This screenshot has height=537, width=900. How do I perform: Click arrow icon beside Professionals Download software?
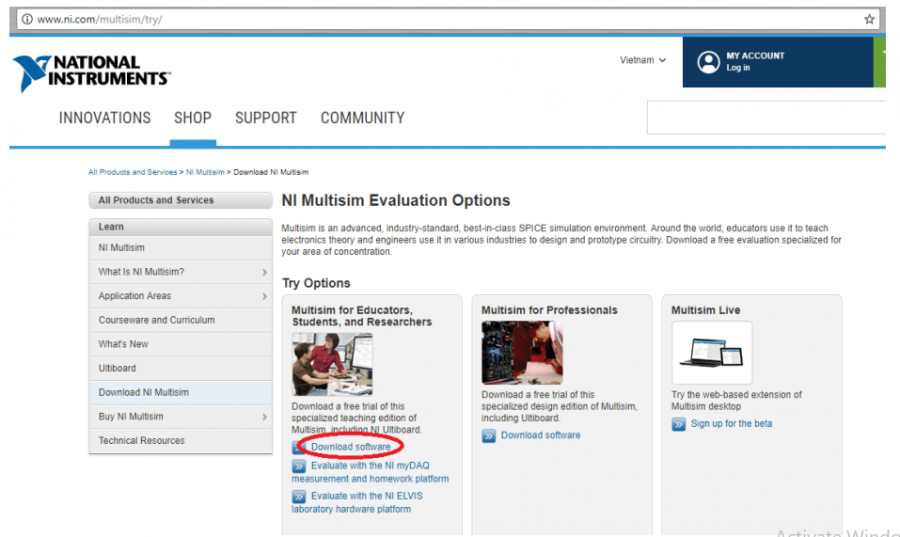(489, 436)
